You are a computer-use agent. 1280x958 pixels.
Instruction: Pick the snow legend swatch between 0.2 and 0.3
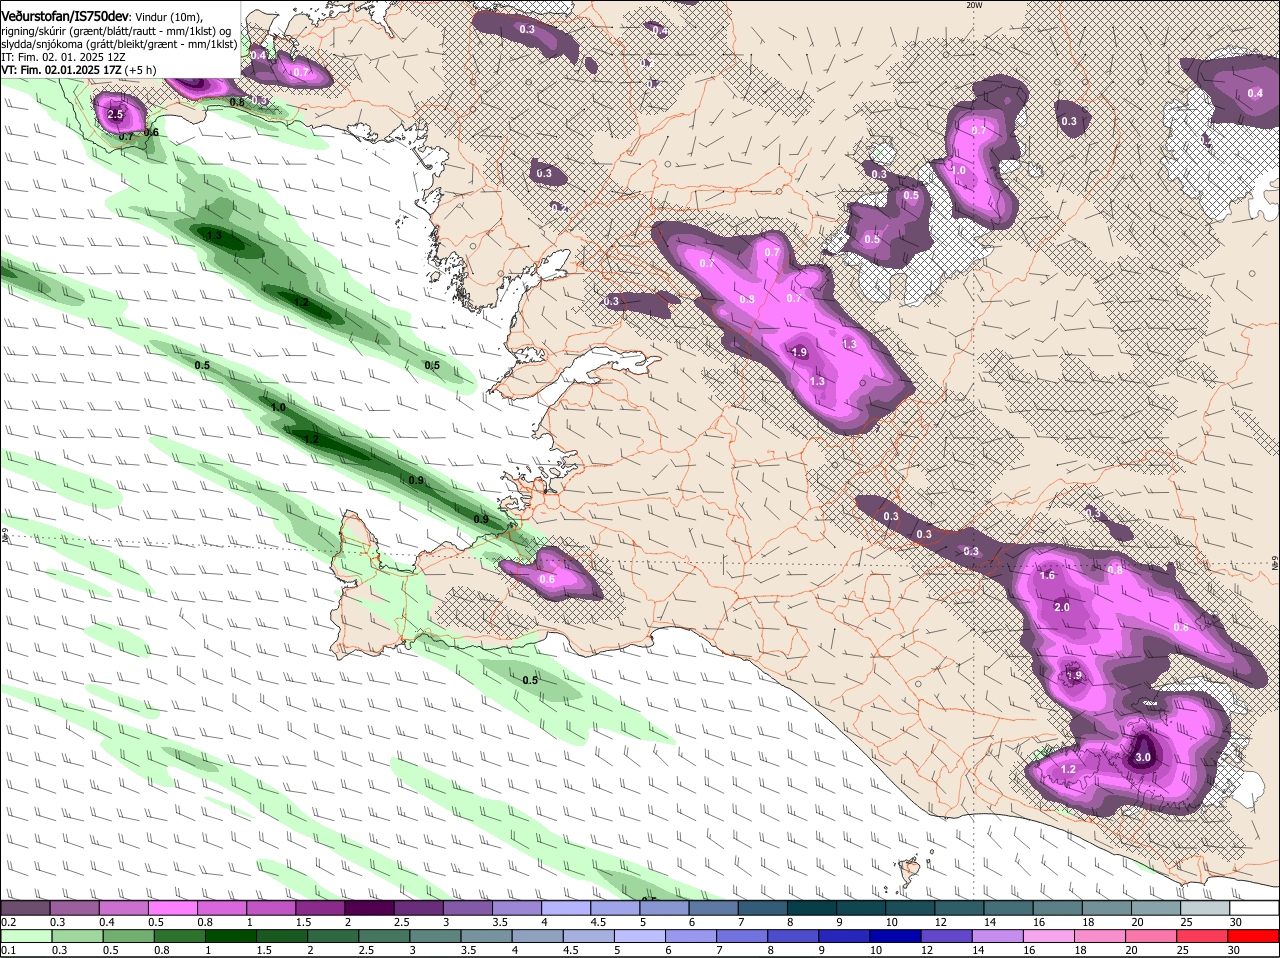(x=25, y=907)
